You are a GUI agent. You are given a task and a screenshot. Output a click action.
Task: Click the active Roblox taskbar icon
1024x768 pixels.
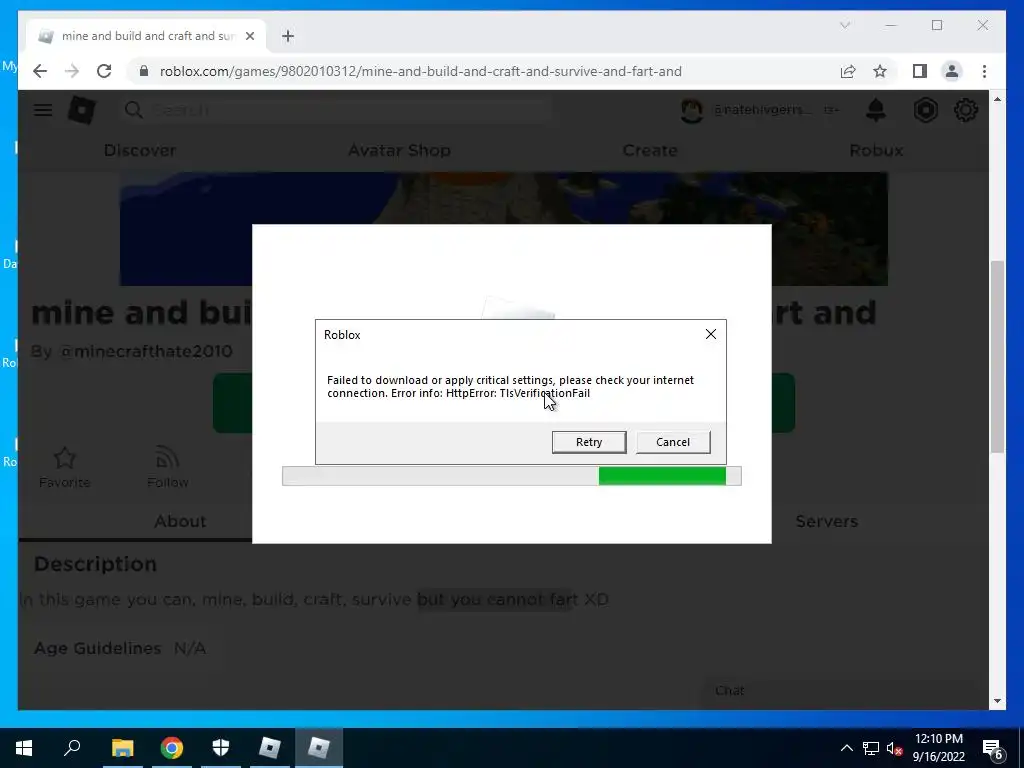pos(319,748)
